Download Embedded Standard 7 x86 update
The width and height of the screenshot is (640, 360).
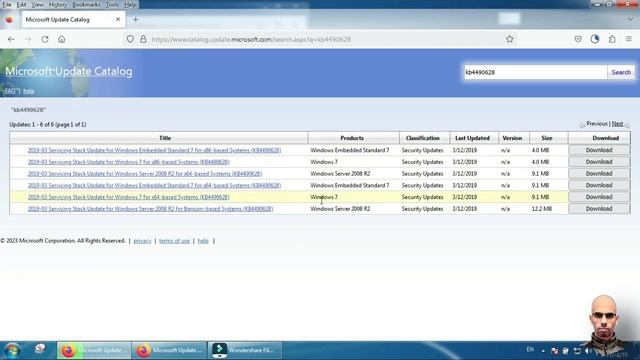click(599, 150)
